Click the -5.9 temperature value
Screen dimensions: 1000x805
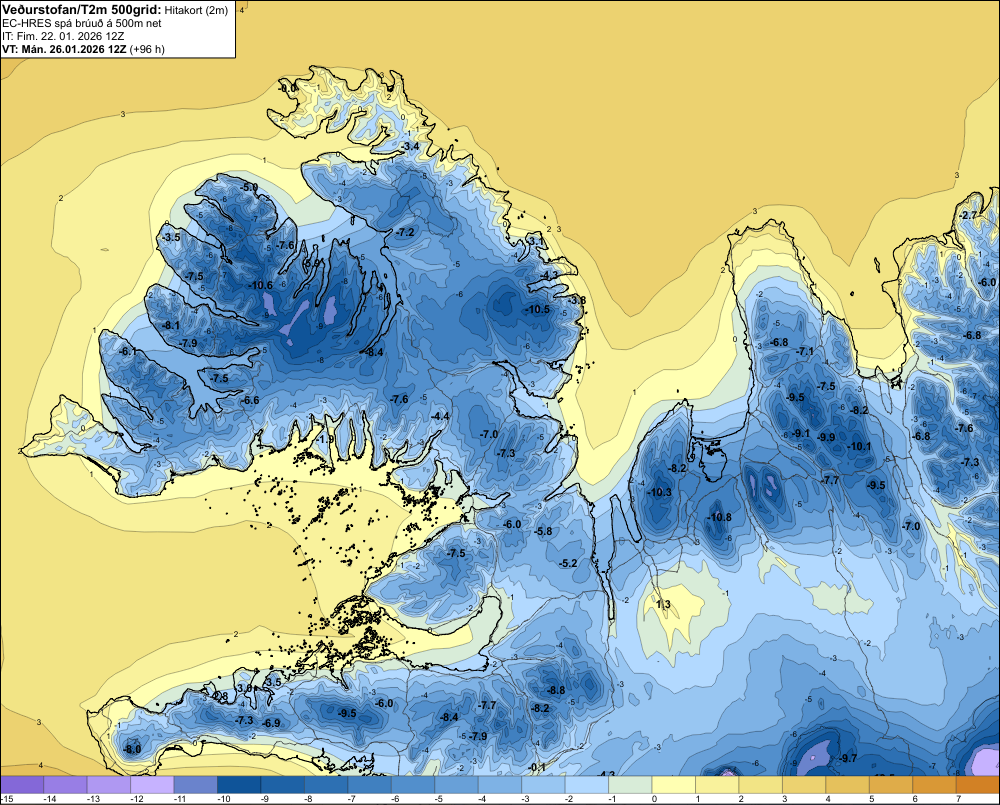point(311,263)
